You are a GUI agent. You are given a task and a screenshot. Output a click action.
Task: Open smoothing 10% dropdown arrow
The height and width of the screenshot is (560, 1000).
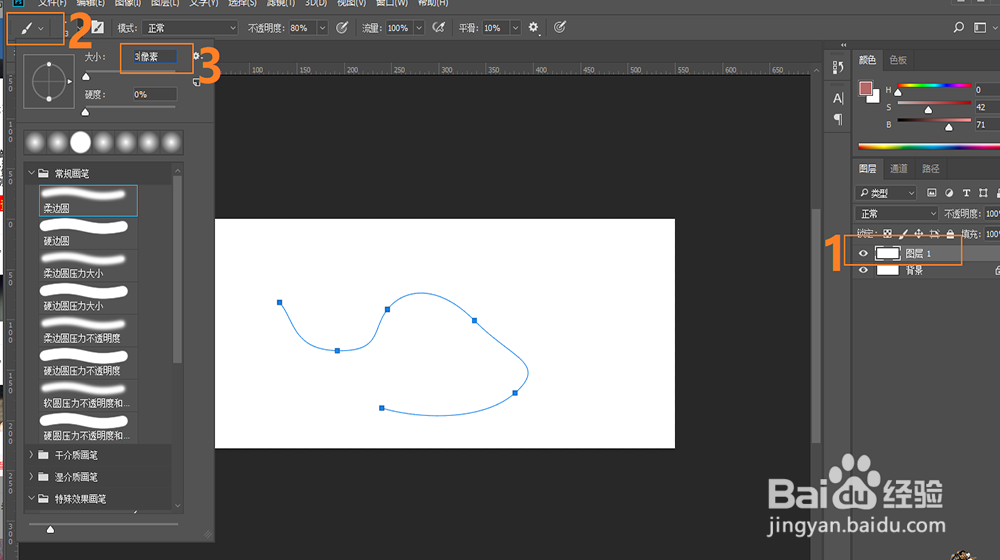click(x=515, y=27)
